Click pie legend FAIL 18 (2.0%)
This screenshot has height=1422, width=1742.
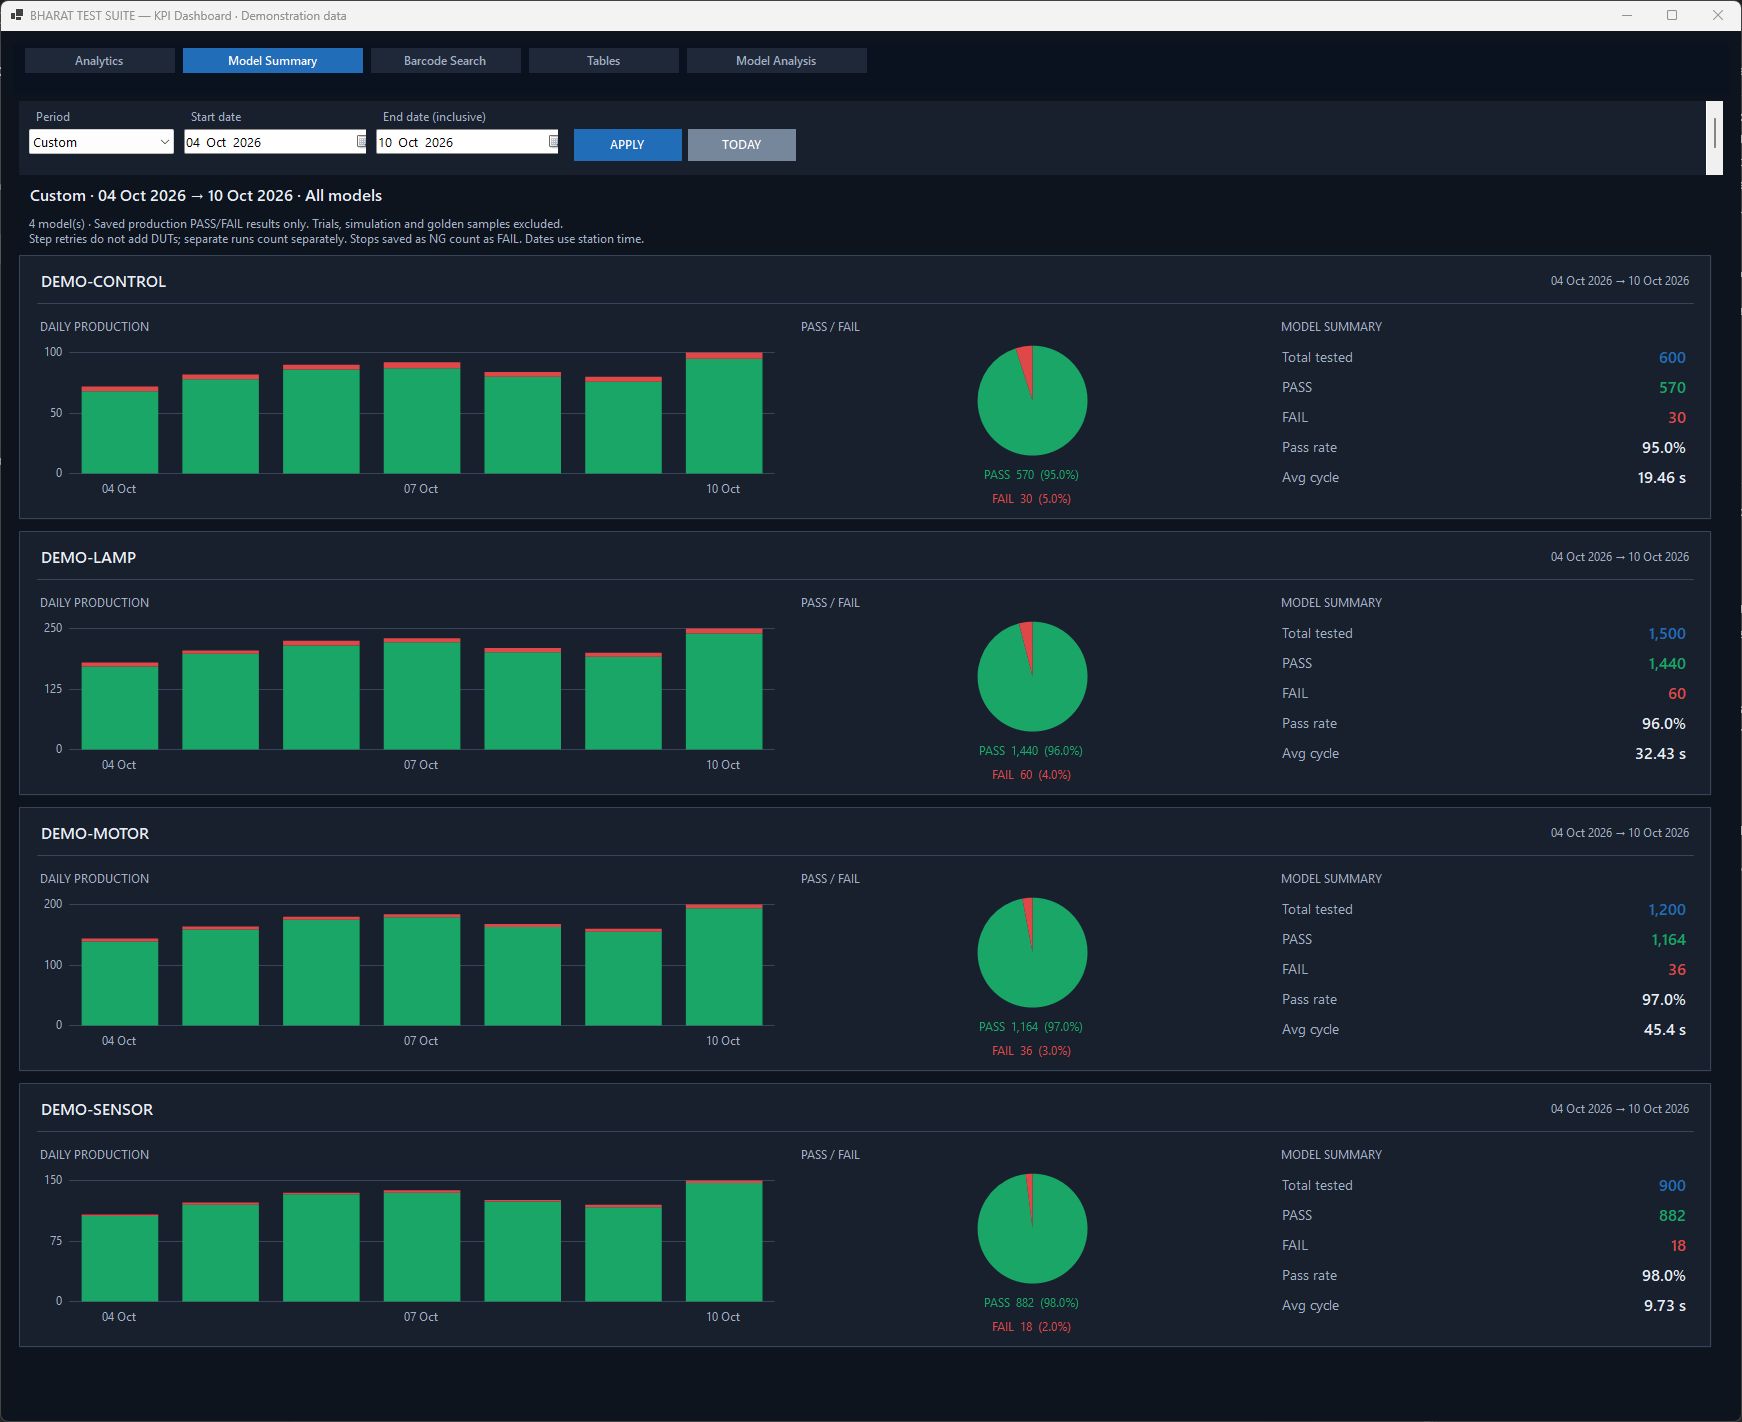tap(1031, 1327)
